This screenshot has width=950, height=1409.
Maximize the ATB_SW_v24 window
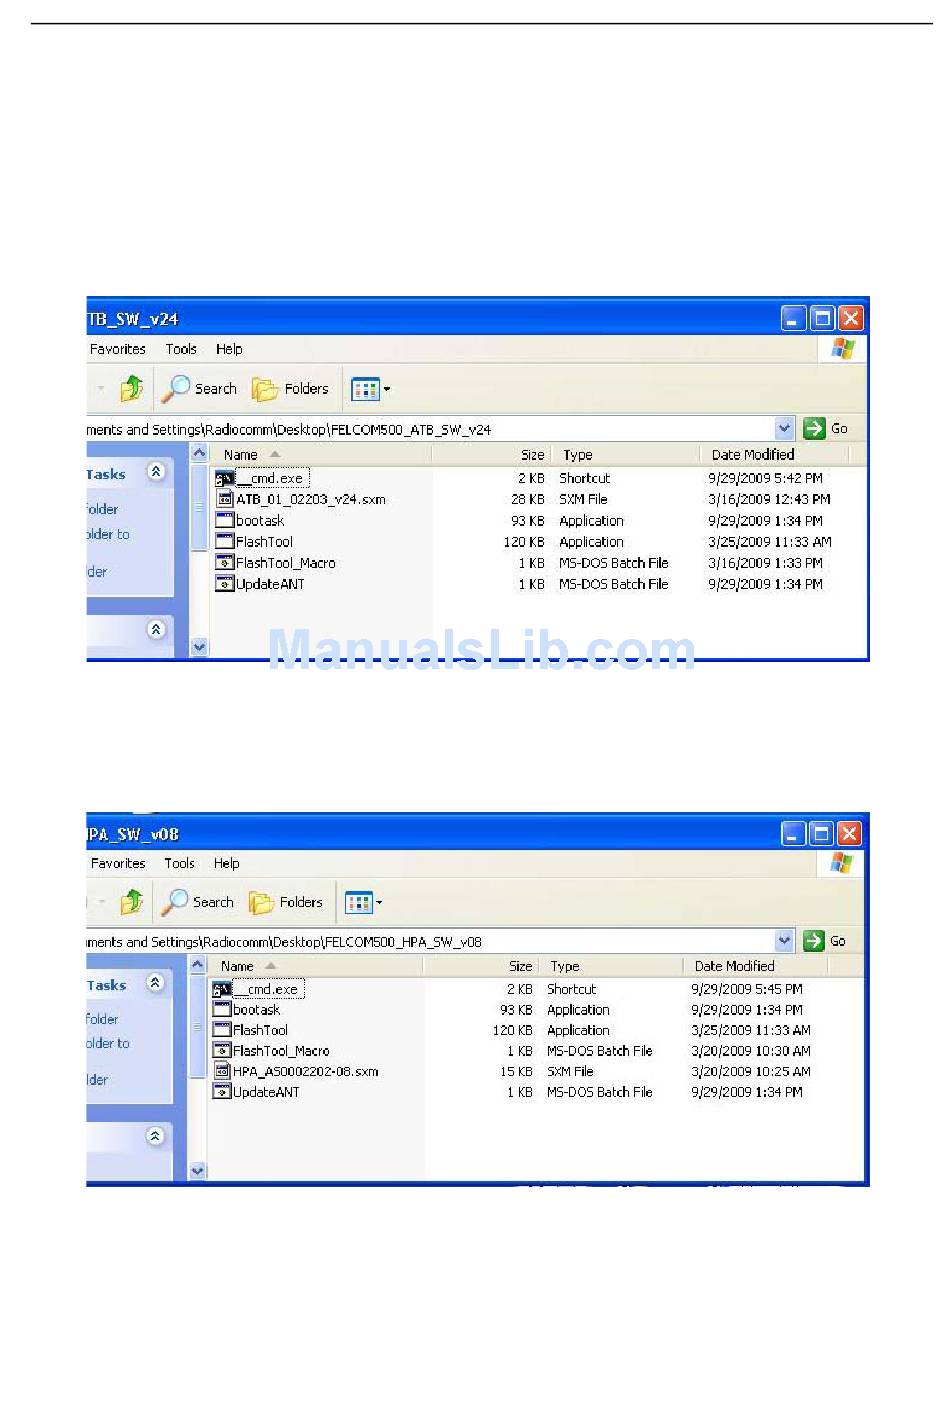(x=822, y=318)
